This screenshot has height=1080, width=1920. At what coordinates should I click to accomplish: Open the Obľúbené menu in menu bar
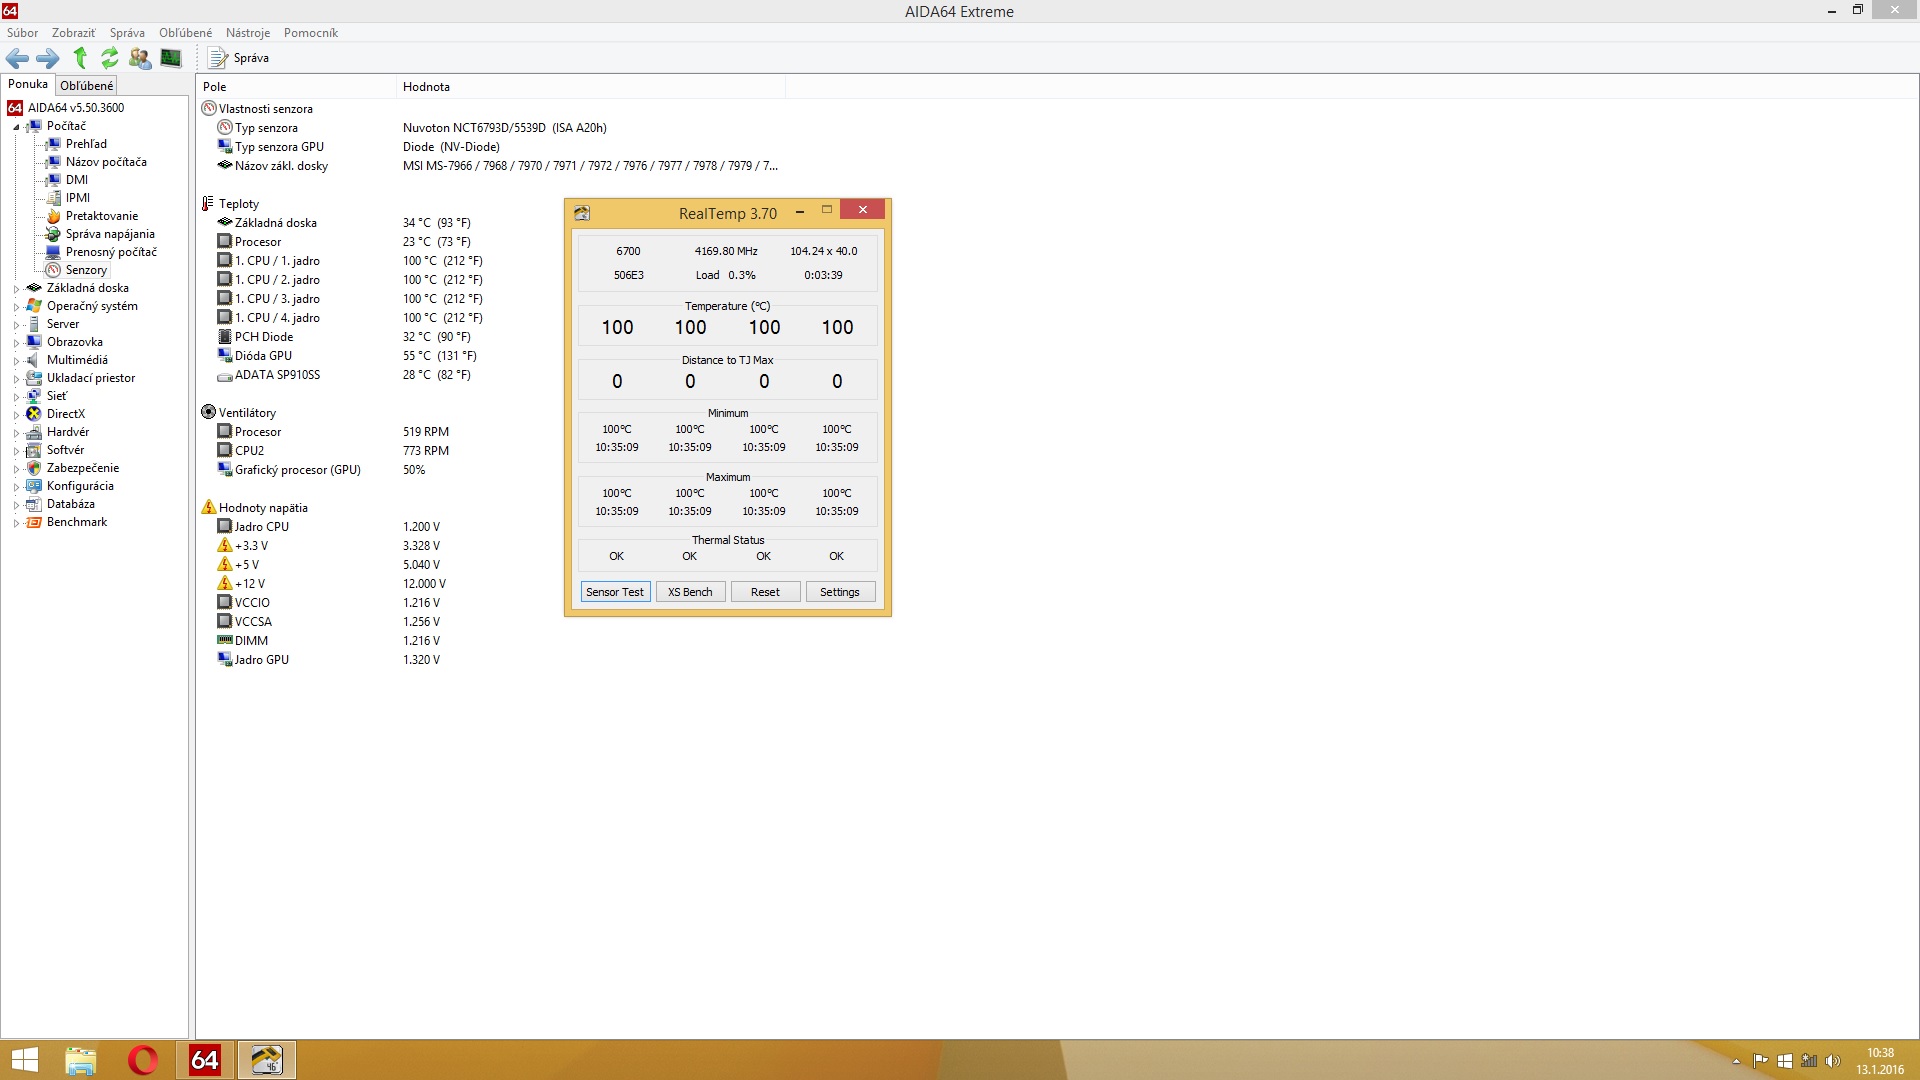point(185,33)
